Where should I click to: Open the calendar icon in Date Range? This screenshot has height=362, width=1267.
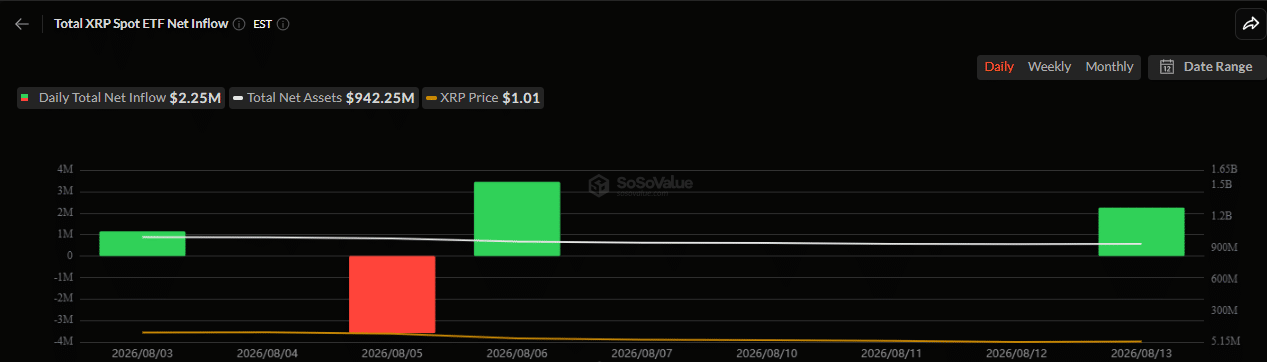(x=1166, y=67)
